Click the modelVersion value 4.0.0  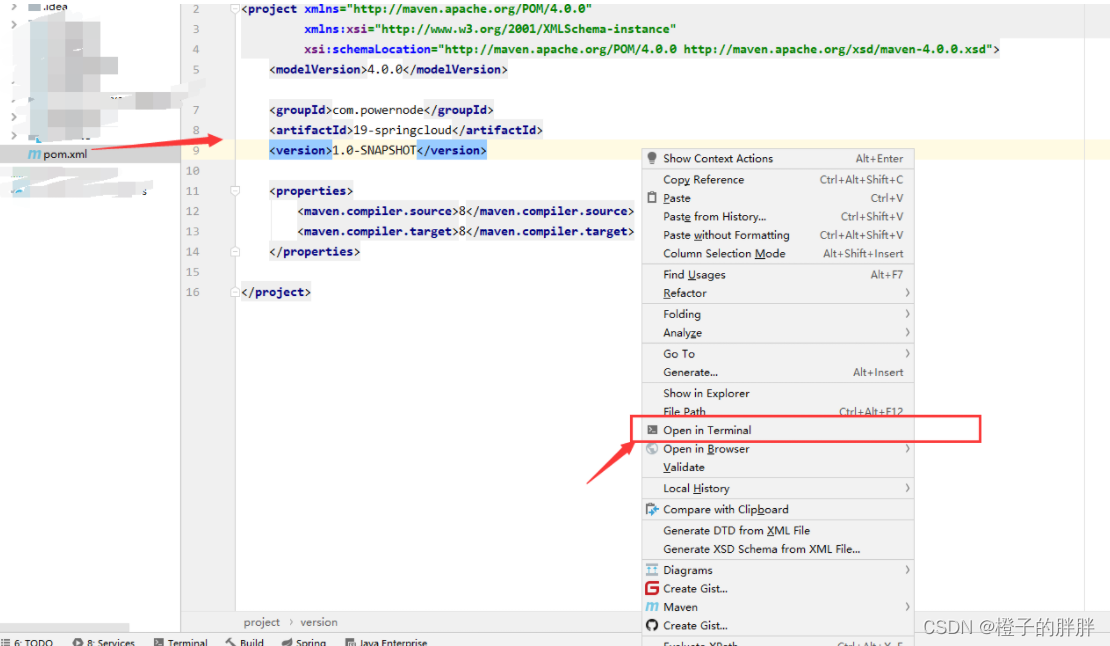pyautogui.click(x=385, y=69)
